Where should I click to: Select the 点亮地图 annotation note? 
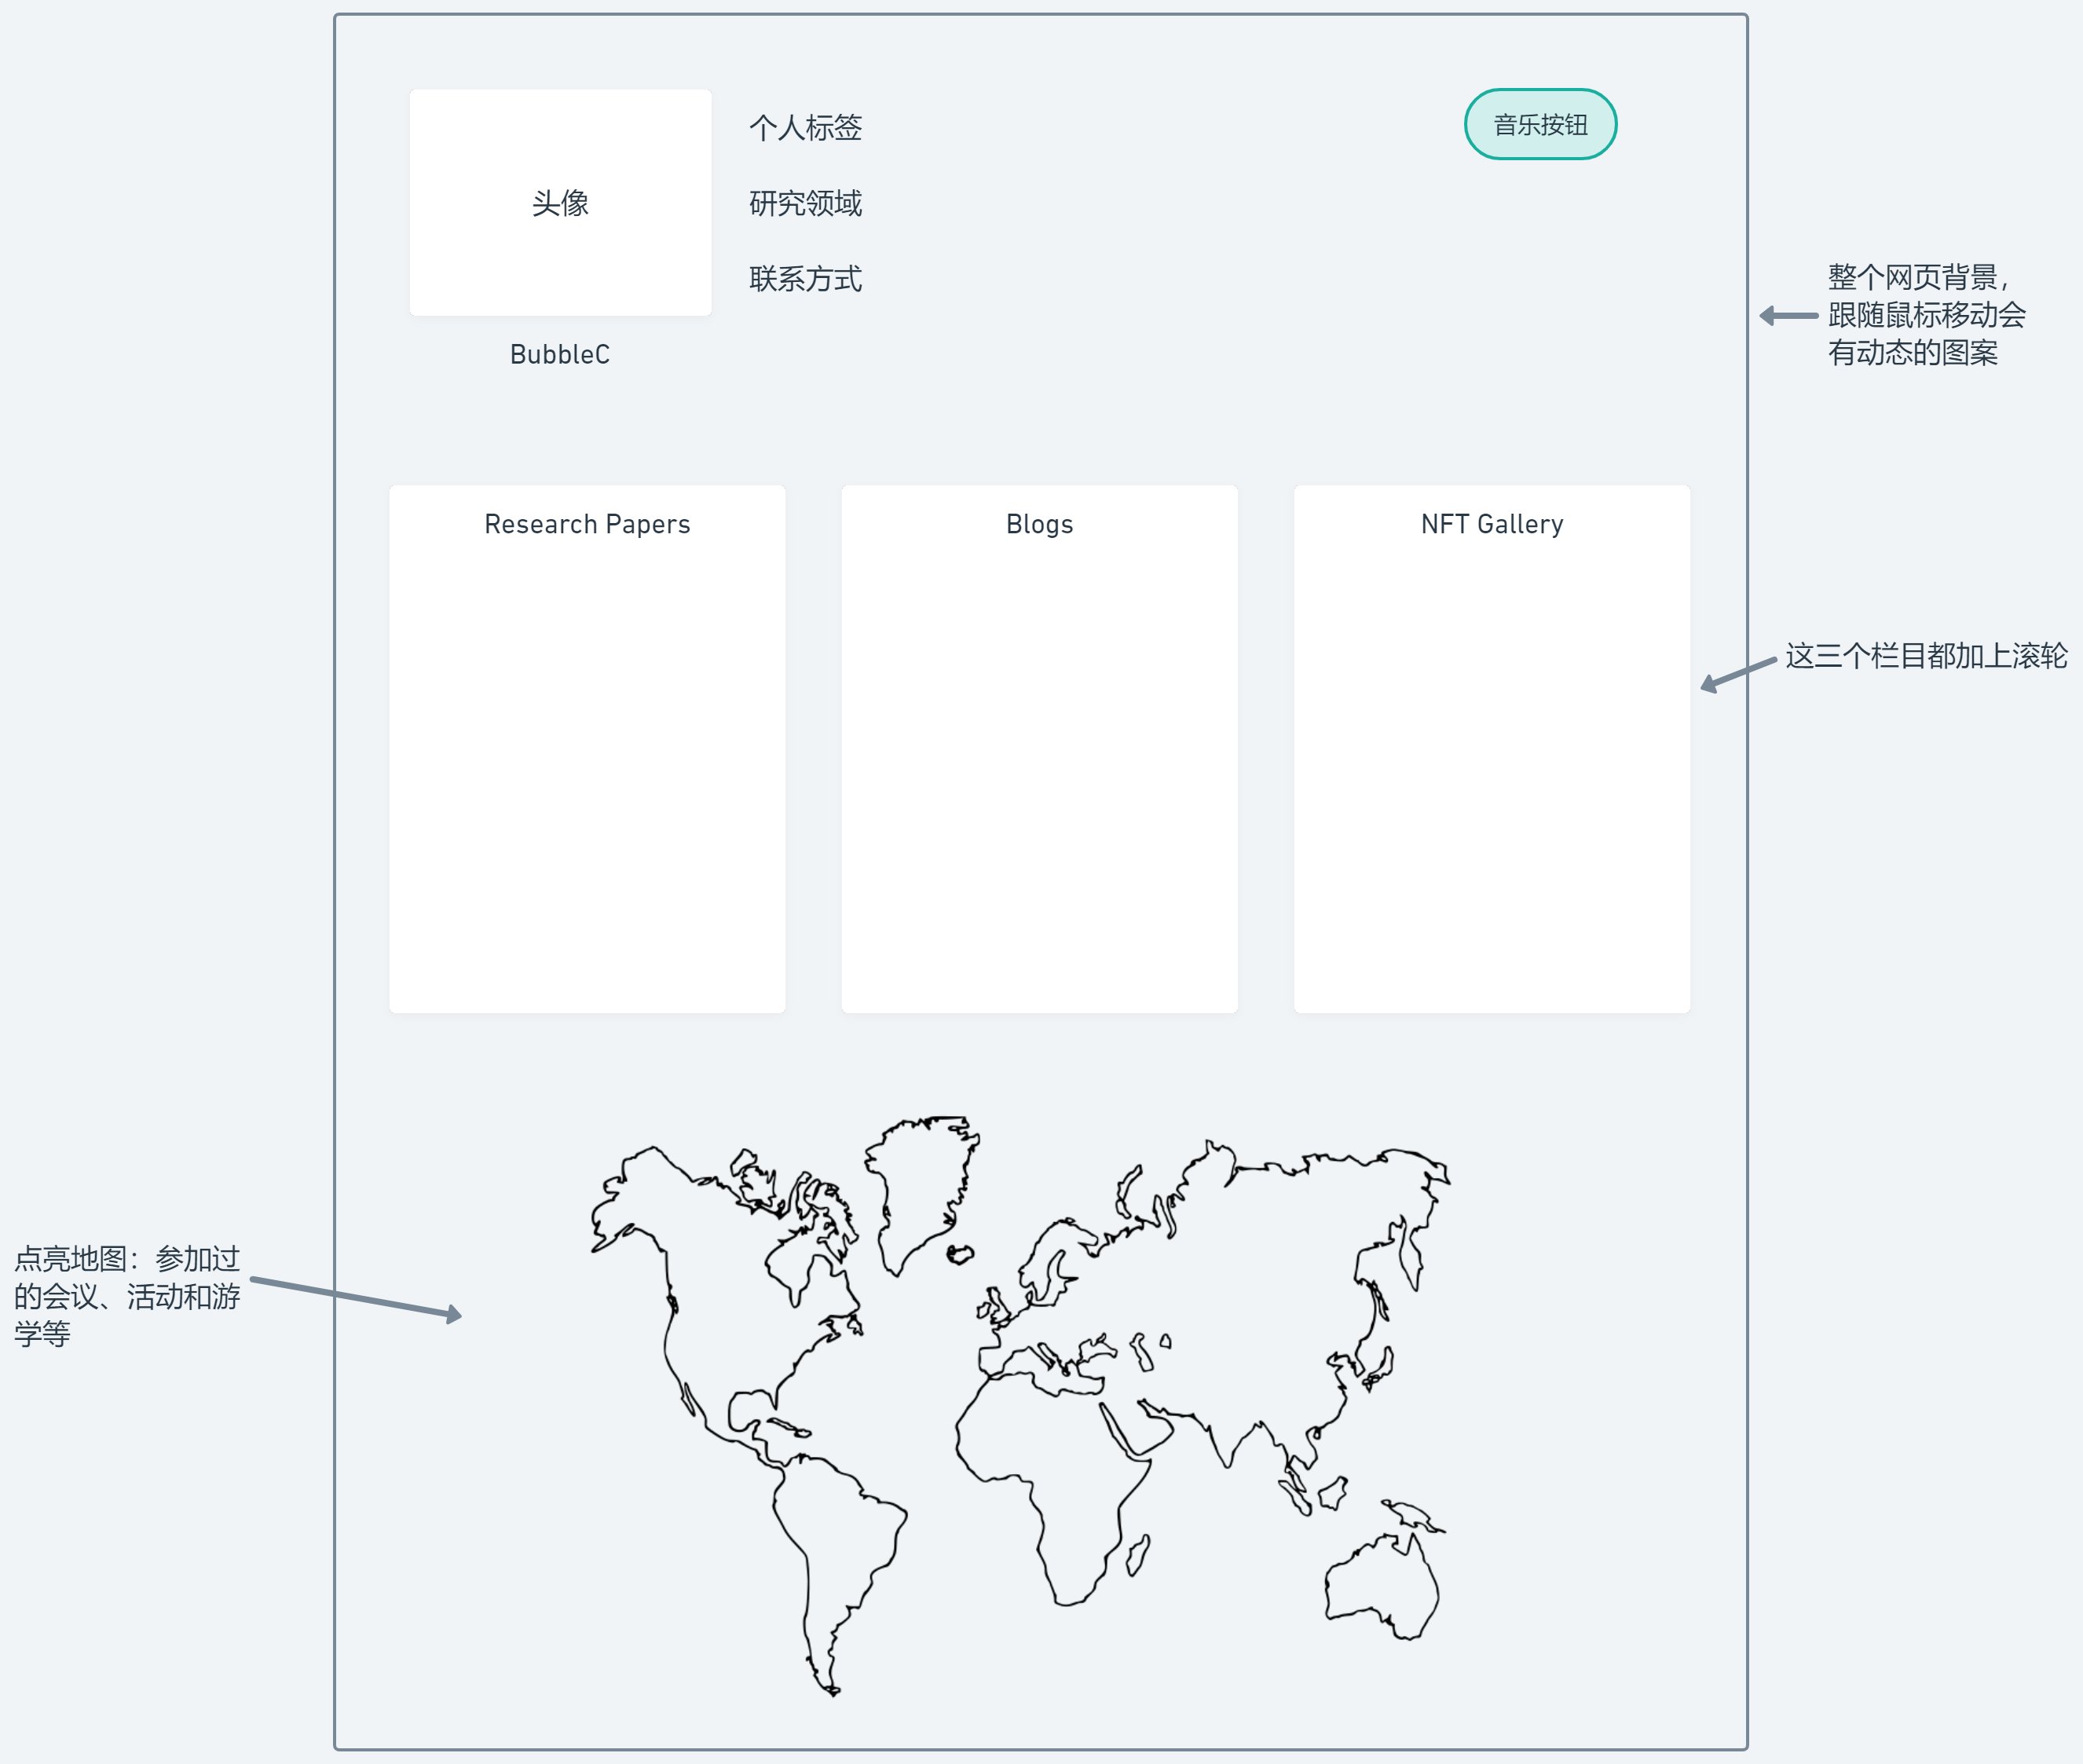(x=127, y=1296)
